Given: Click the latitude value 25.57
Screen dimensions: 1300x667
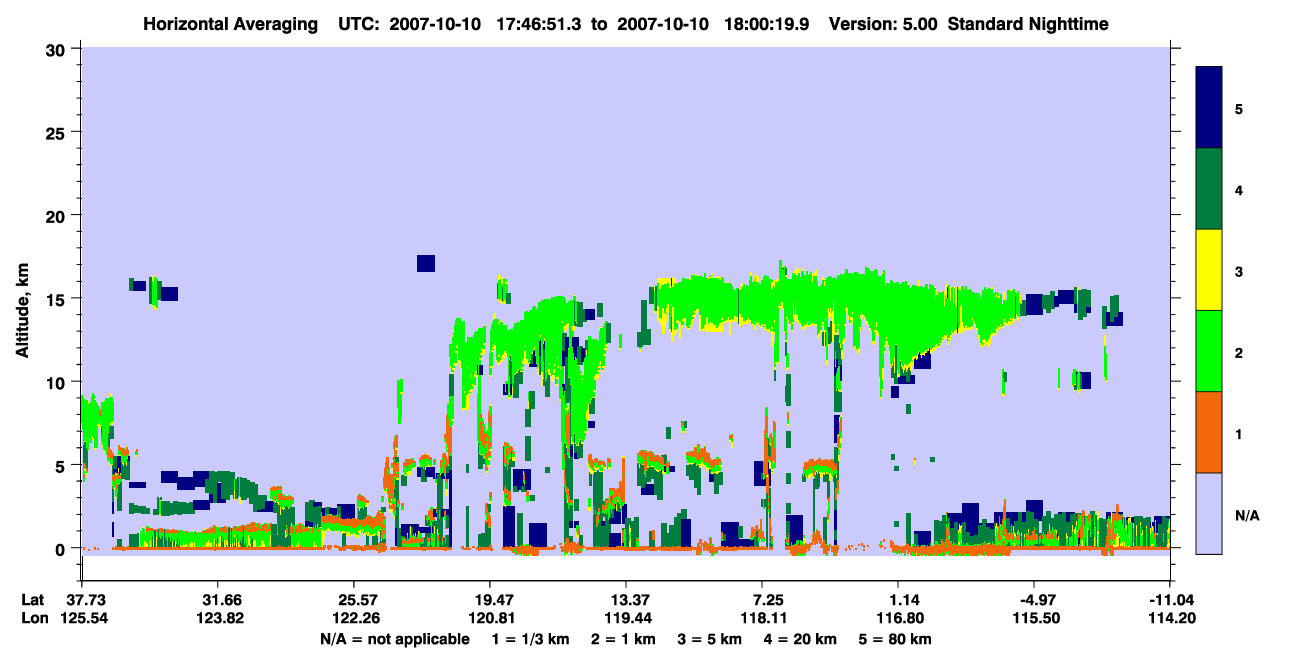Looking at the screenshot, I should (353, 600).
